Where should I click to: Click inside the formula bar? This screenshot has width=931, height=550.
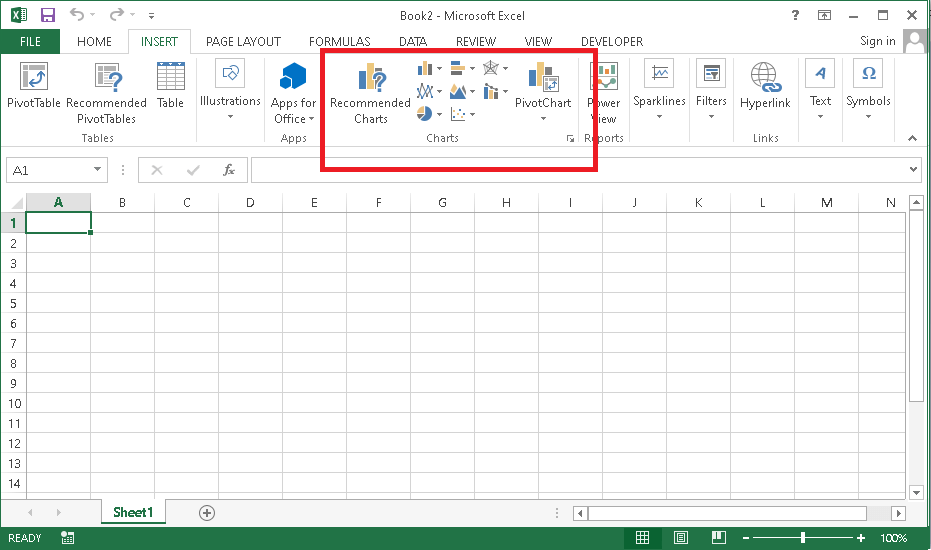(579, 170)
